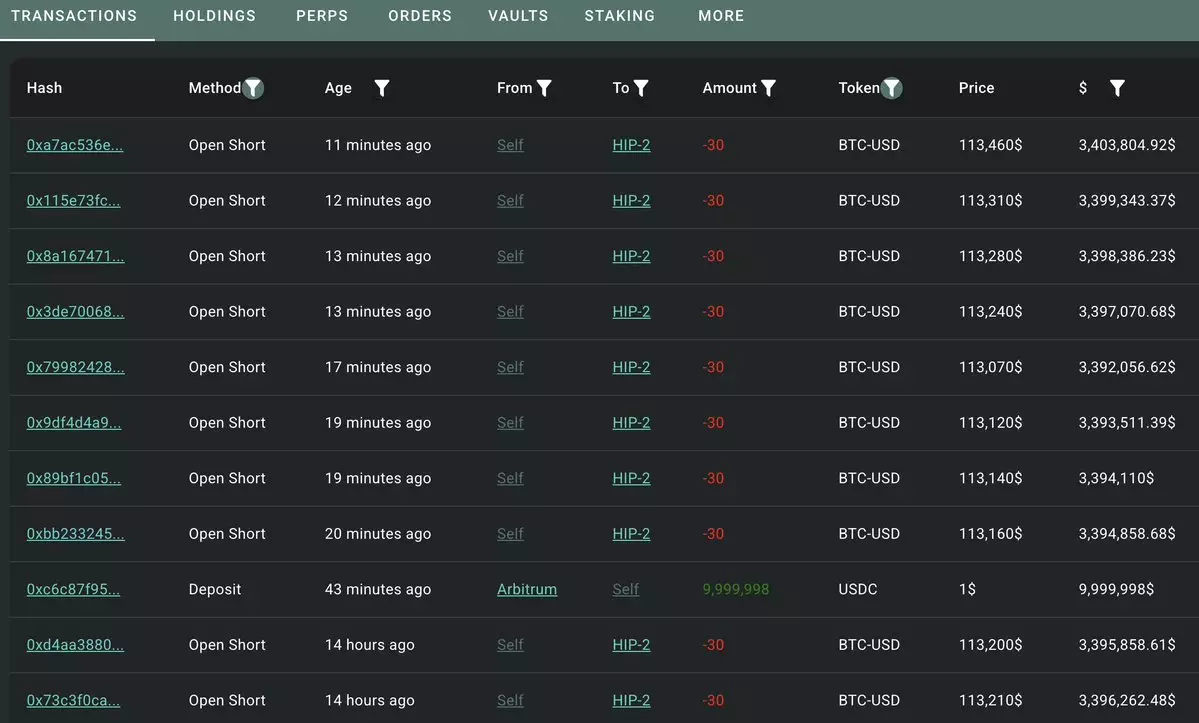The height and width of the screenshot is (723, 1199).
Task: Click the To column filter funnel
Action: pos(641,88)
